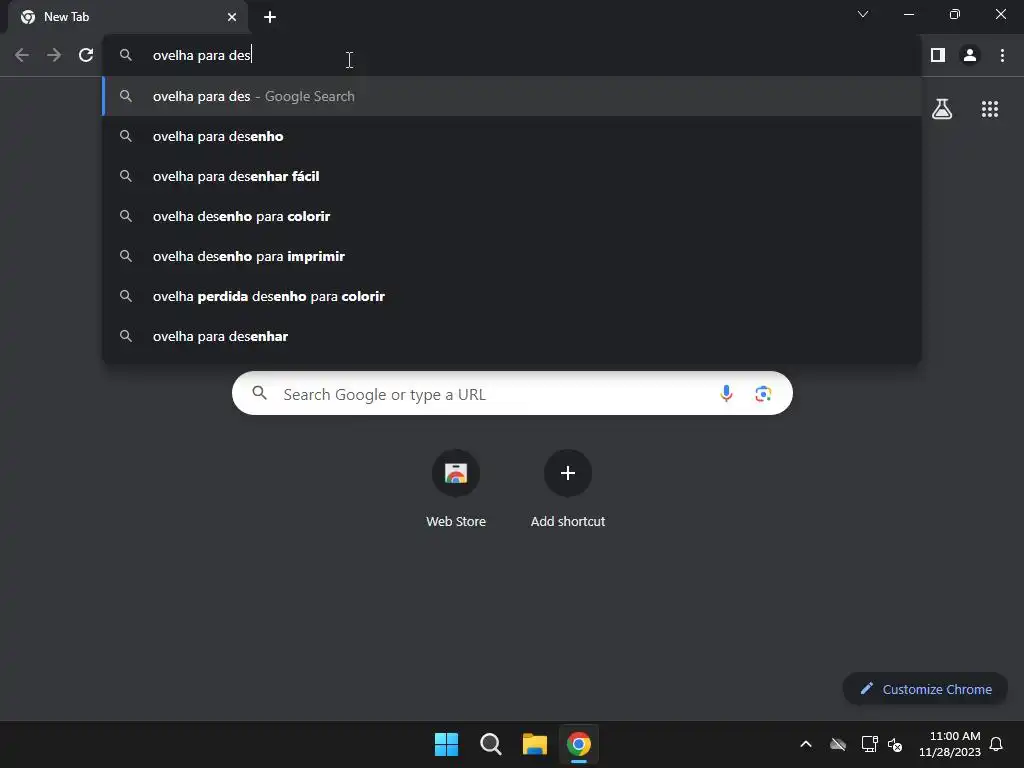Viewport: 1024px width, 768px height.
Task: Choose suggestion 'ovelha para desenhar'
Action: point(512,336)
